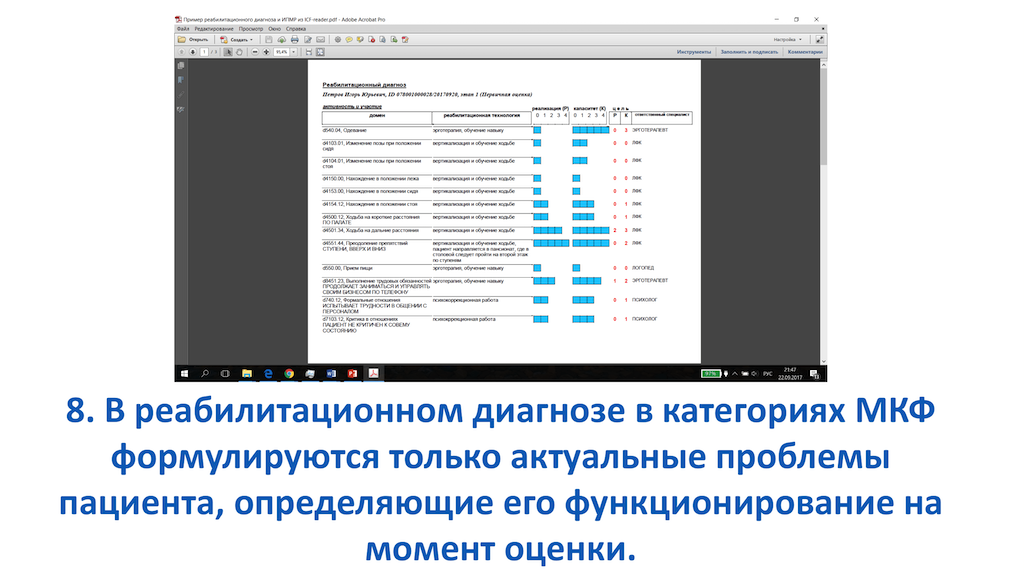Show page thumbnails in side panel
The height and width of the screenshot is (576, 1024).
pos(181,66)
